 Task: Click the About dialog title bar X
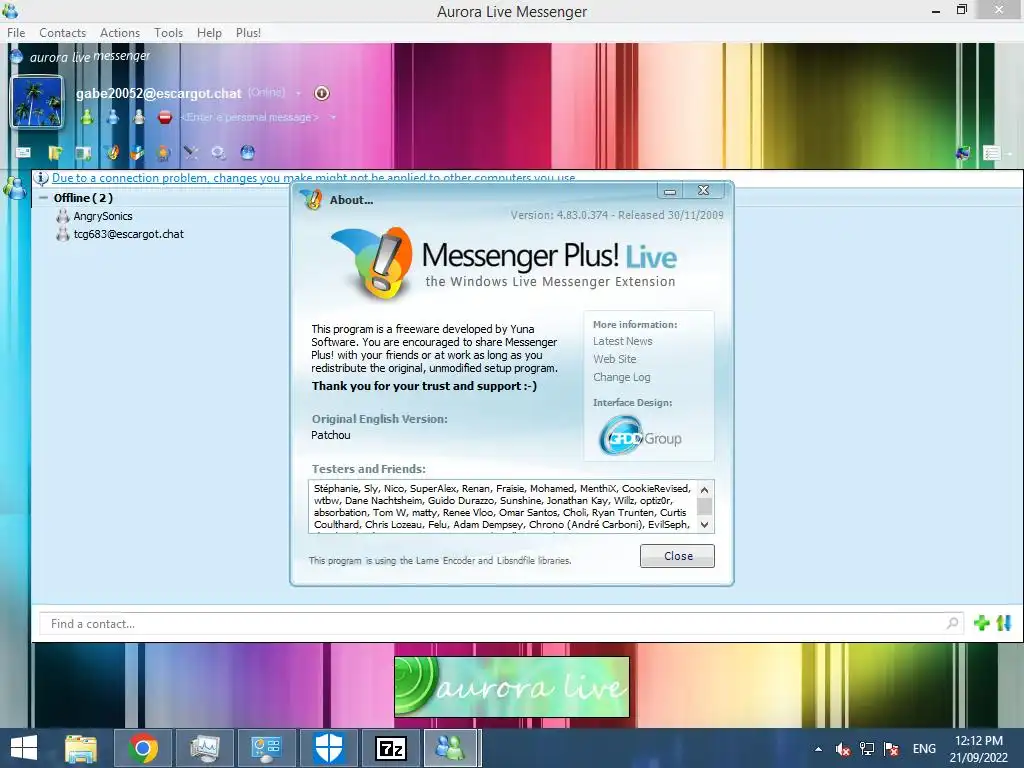tap(703, 190)
